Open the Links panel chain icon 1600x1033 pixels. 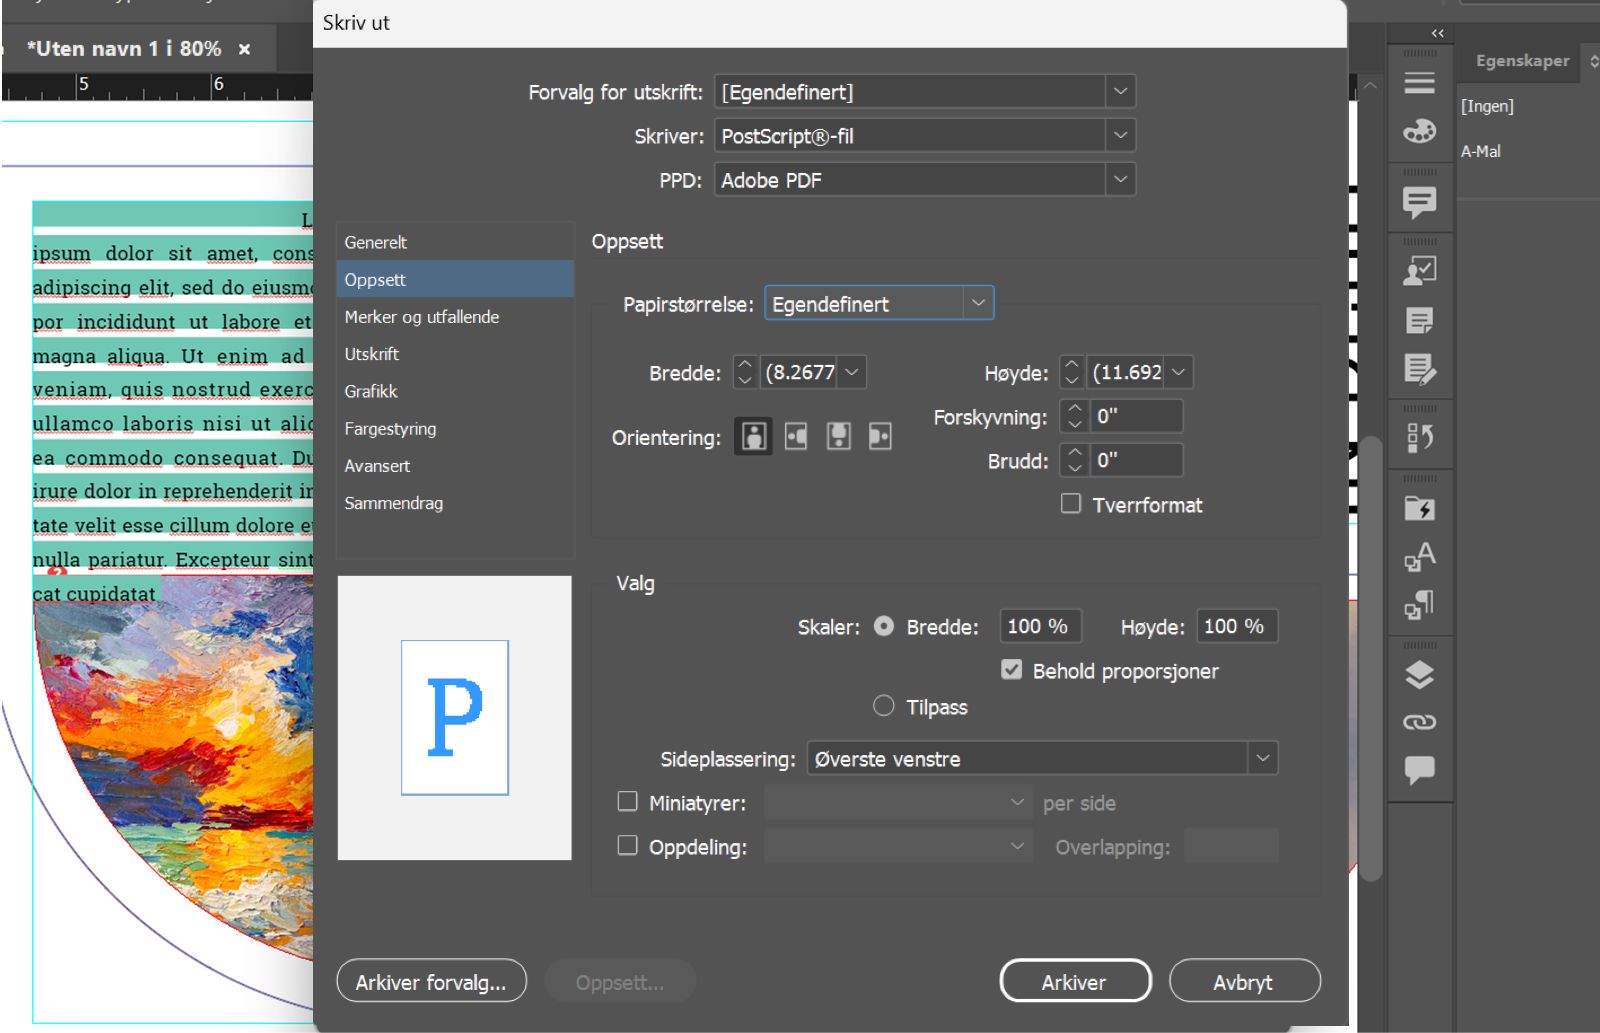point(1419,722)
